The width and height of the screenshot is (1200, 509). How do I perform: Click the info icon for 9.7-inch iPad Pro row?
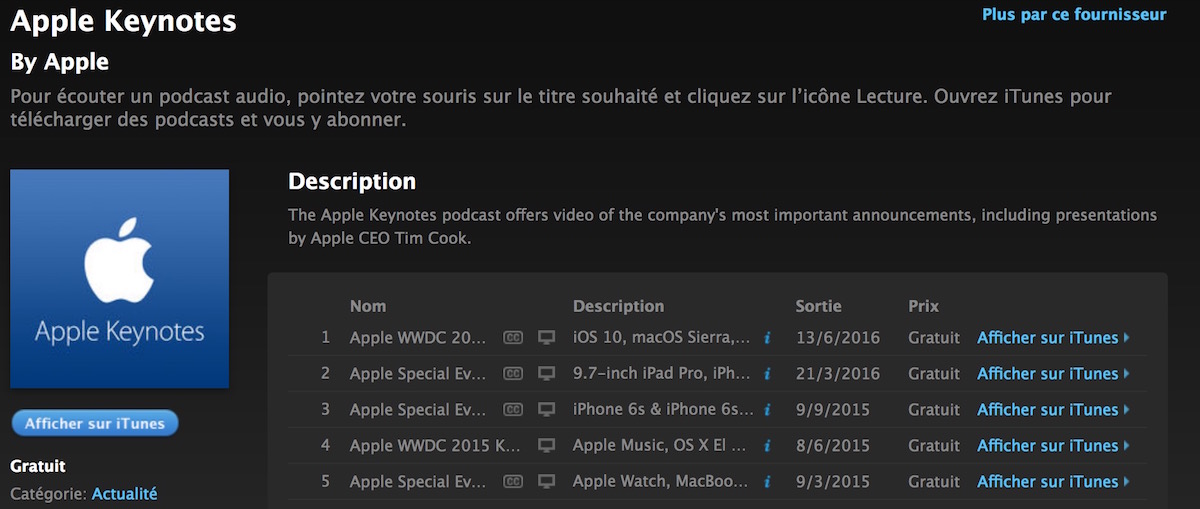[767, 374]
